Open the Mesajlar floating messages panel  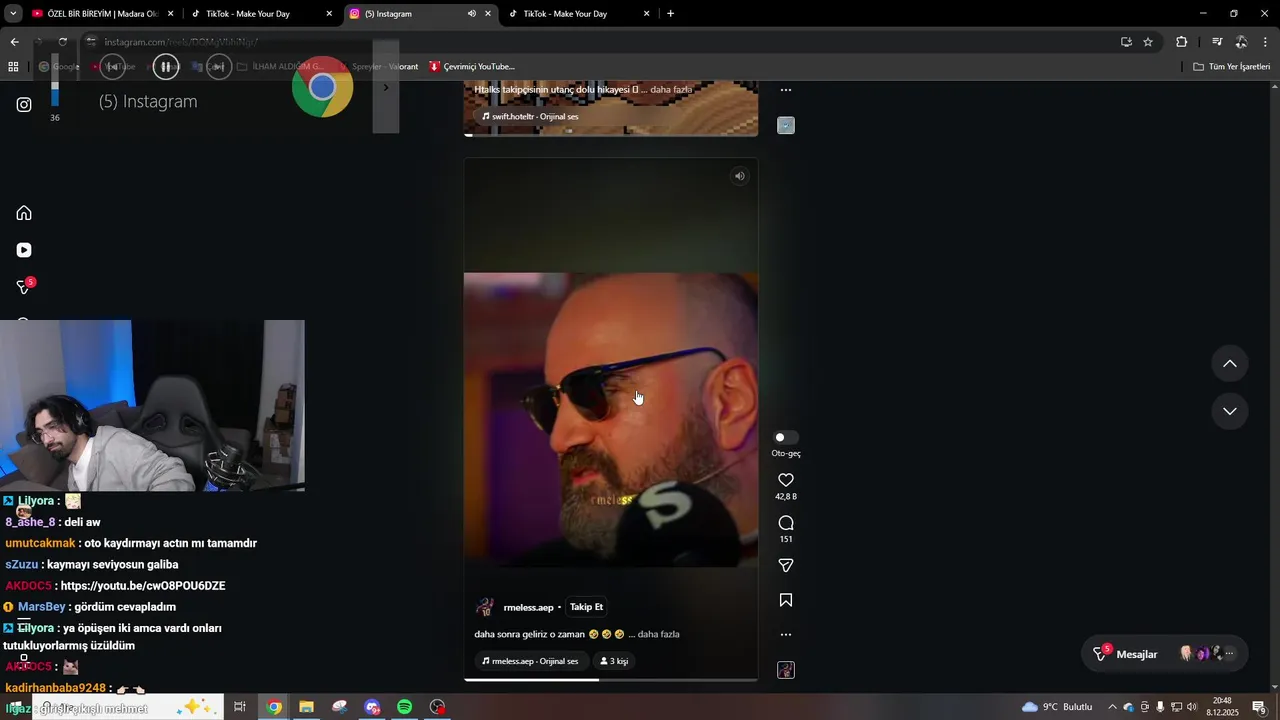coord(1164,654)
